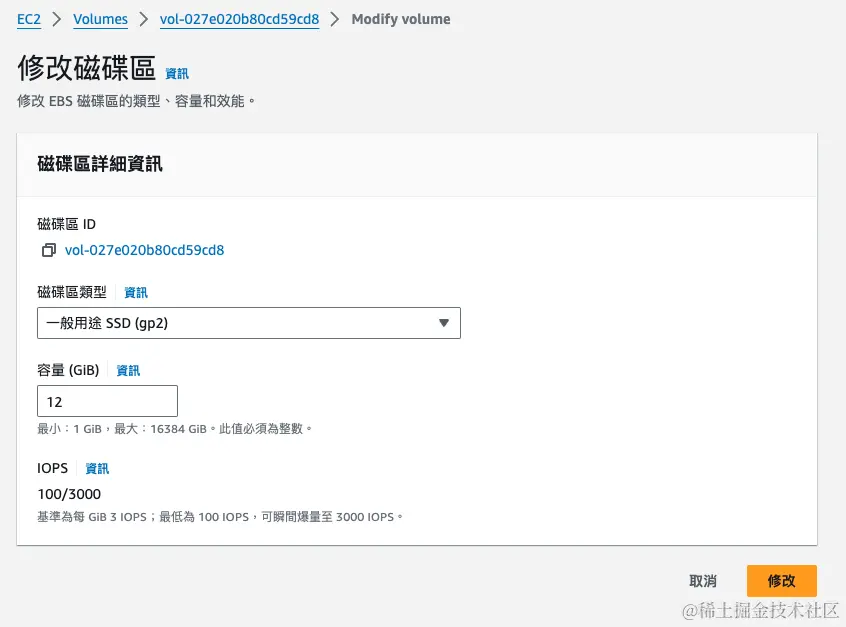Screen dimensions: 846x627
Task: Open vol-027e020b80cd59c8 in the breadcrumb trail
Action: tap(239, 18)
